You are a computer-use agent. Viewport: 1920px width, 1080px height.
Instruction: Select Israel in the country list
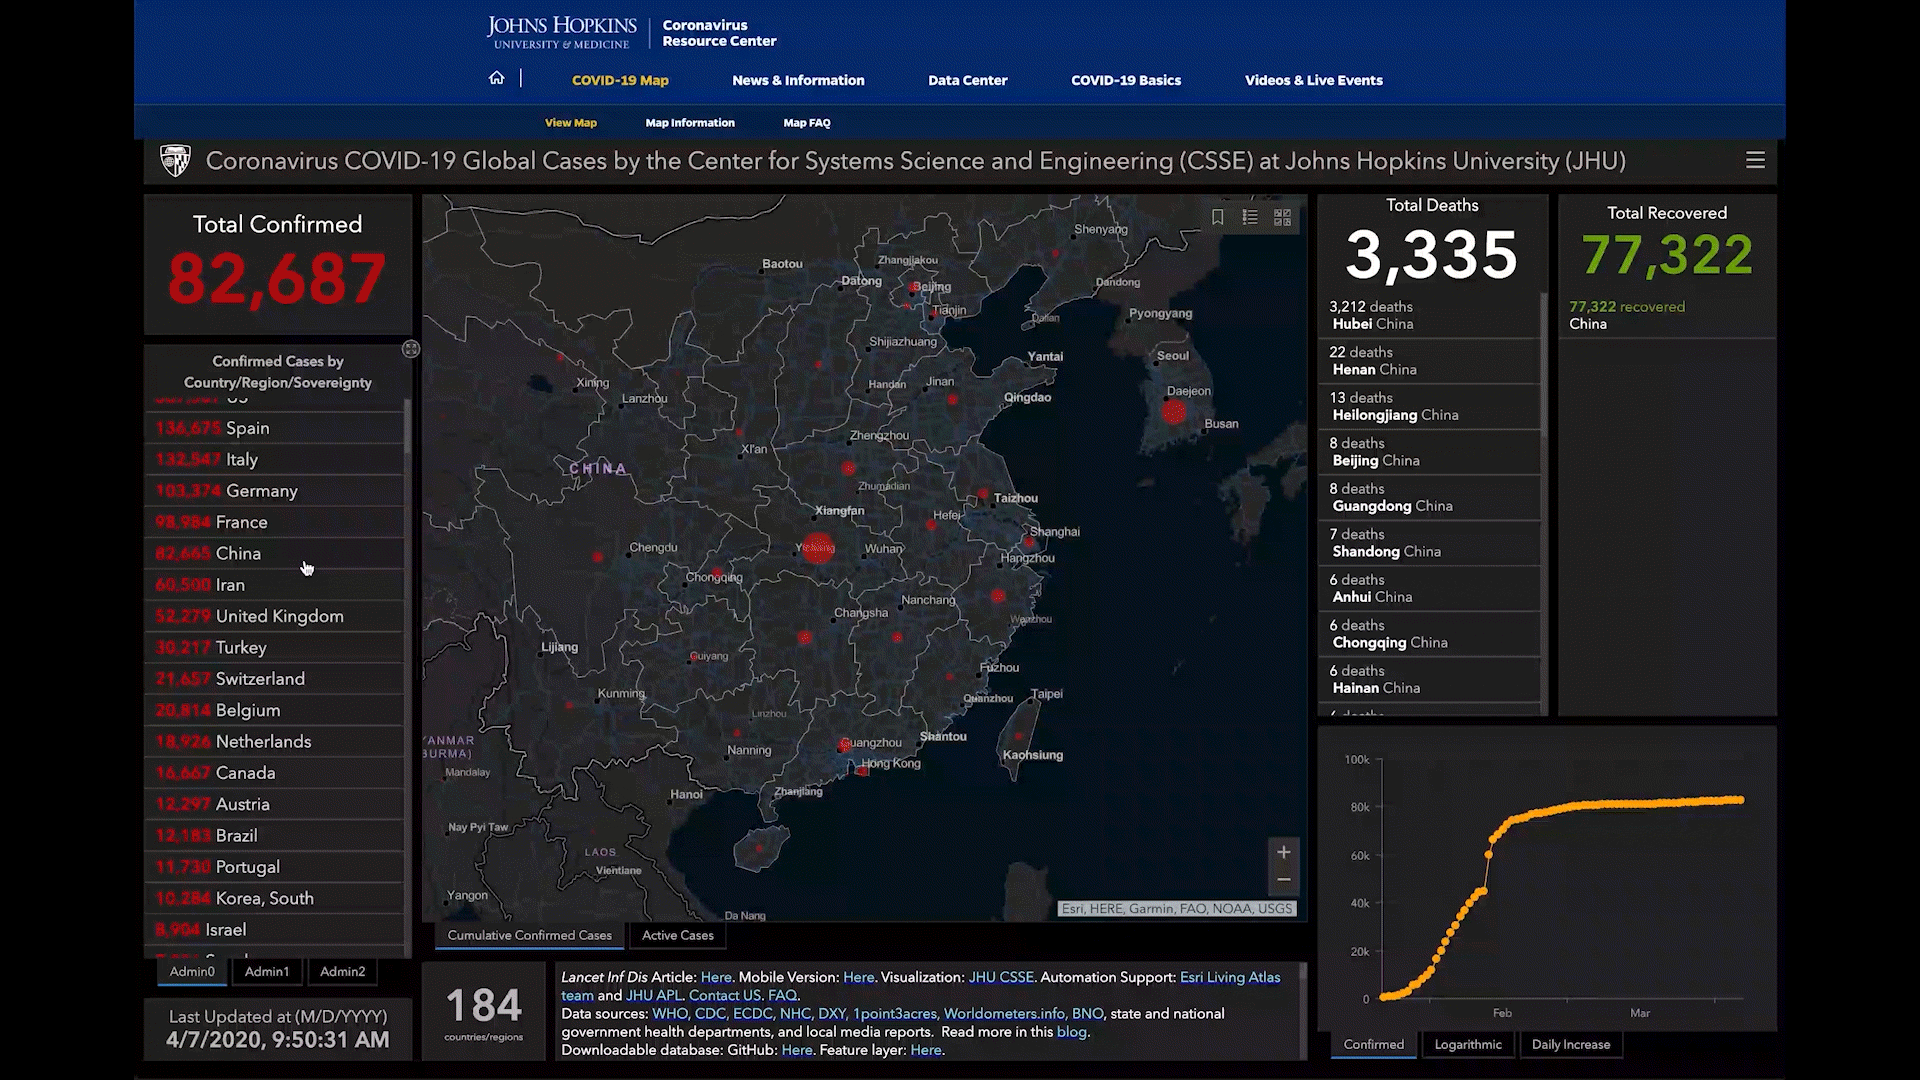coord(275,929)
